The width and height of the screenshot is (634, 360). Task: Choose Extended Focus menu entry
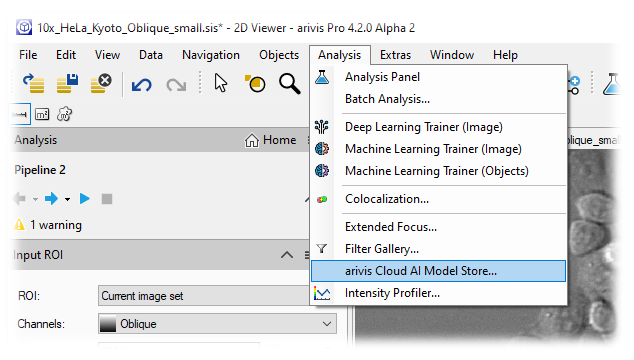(439, 227)
